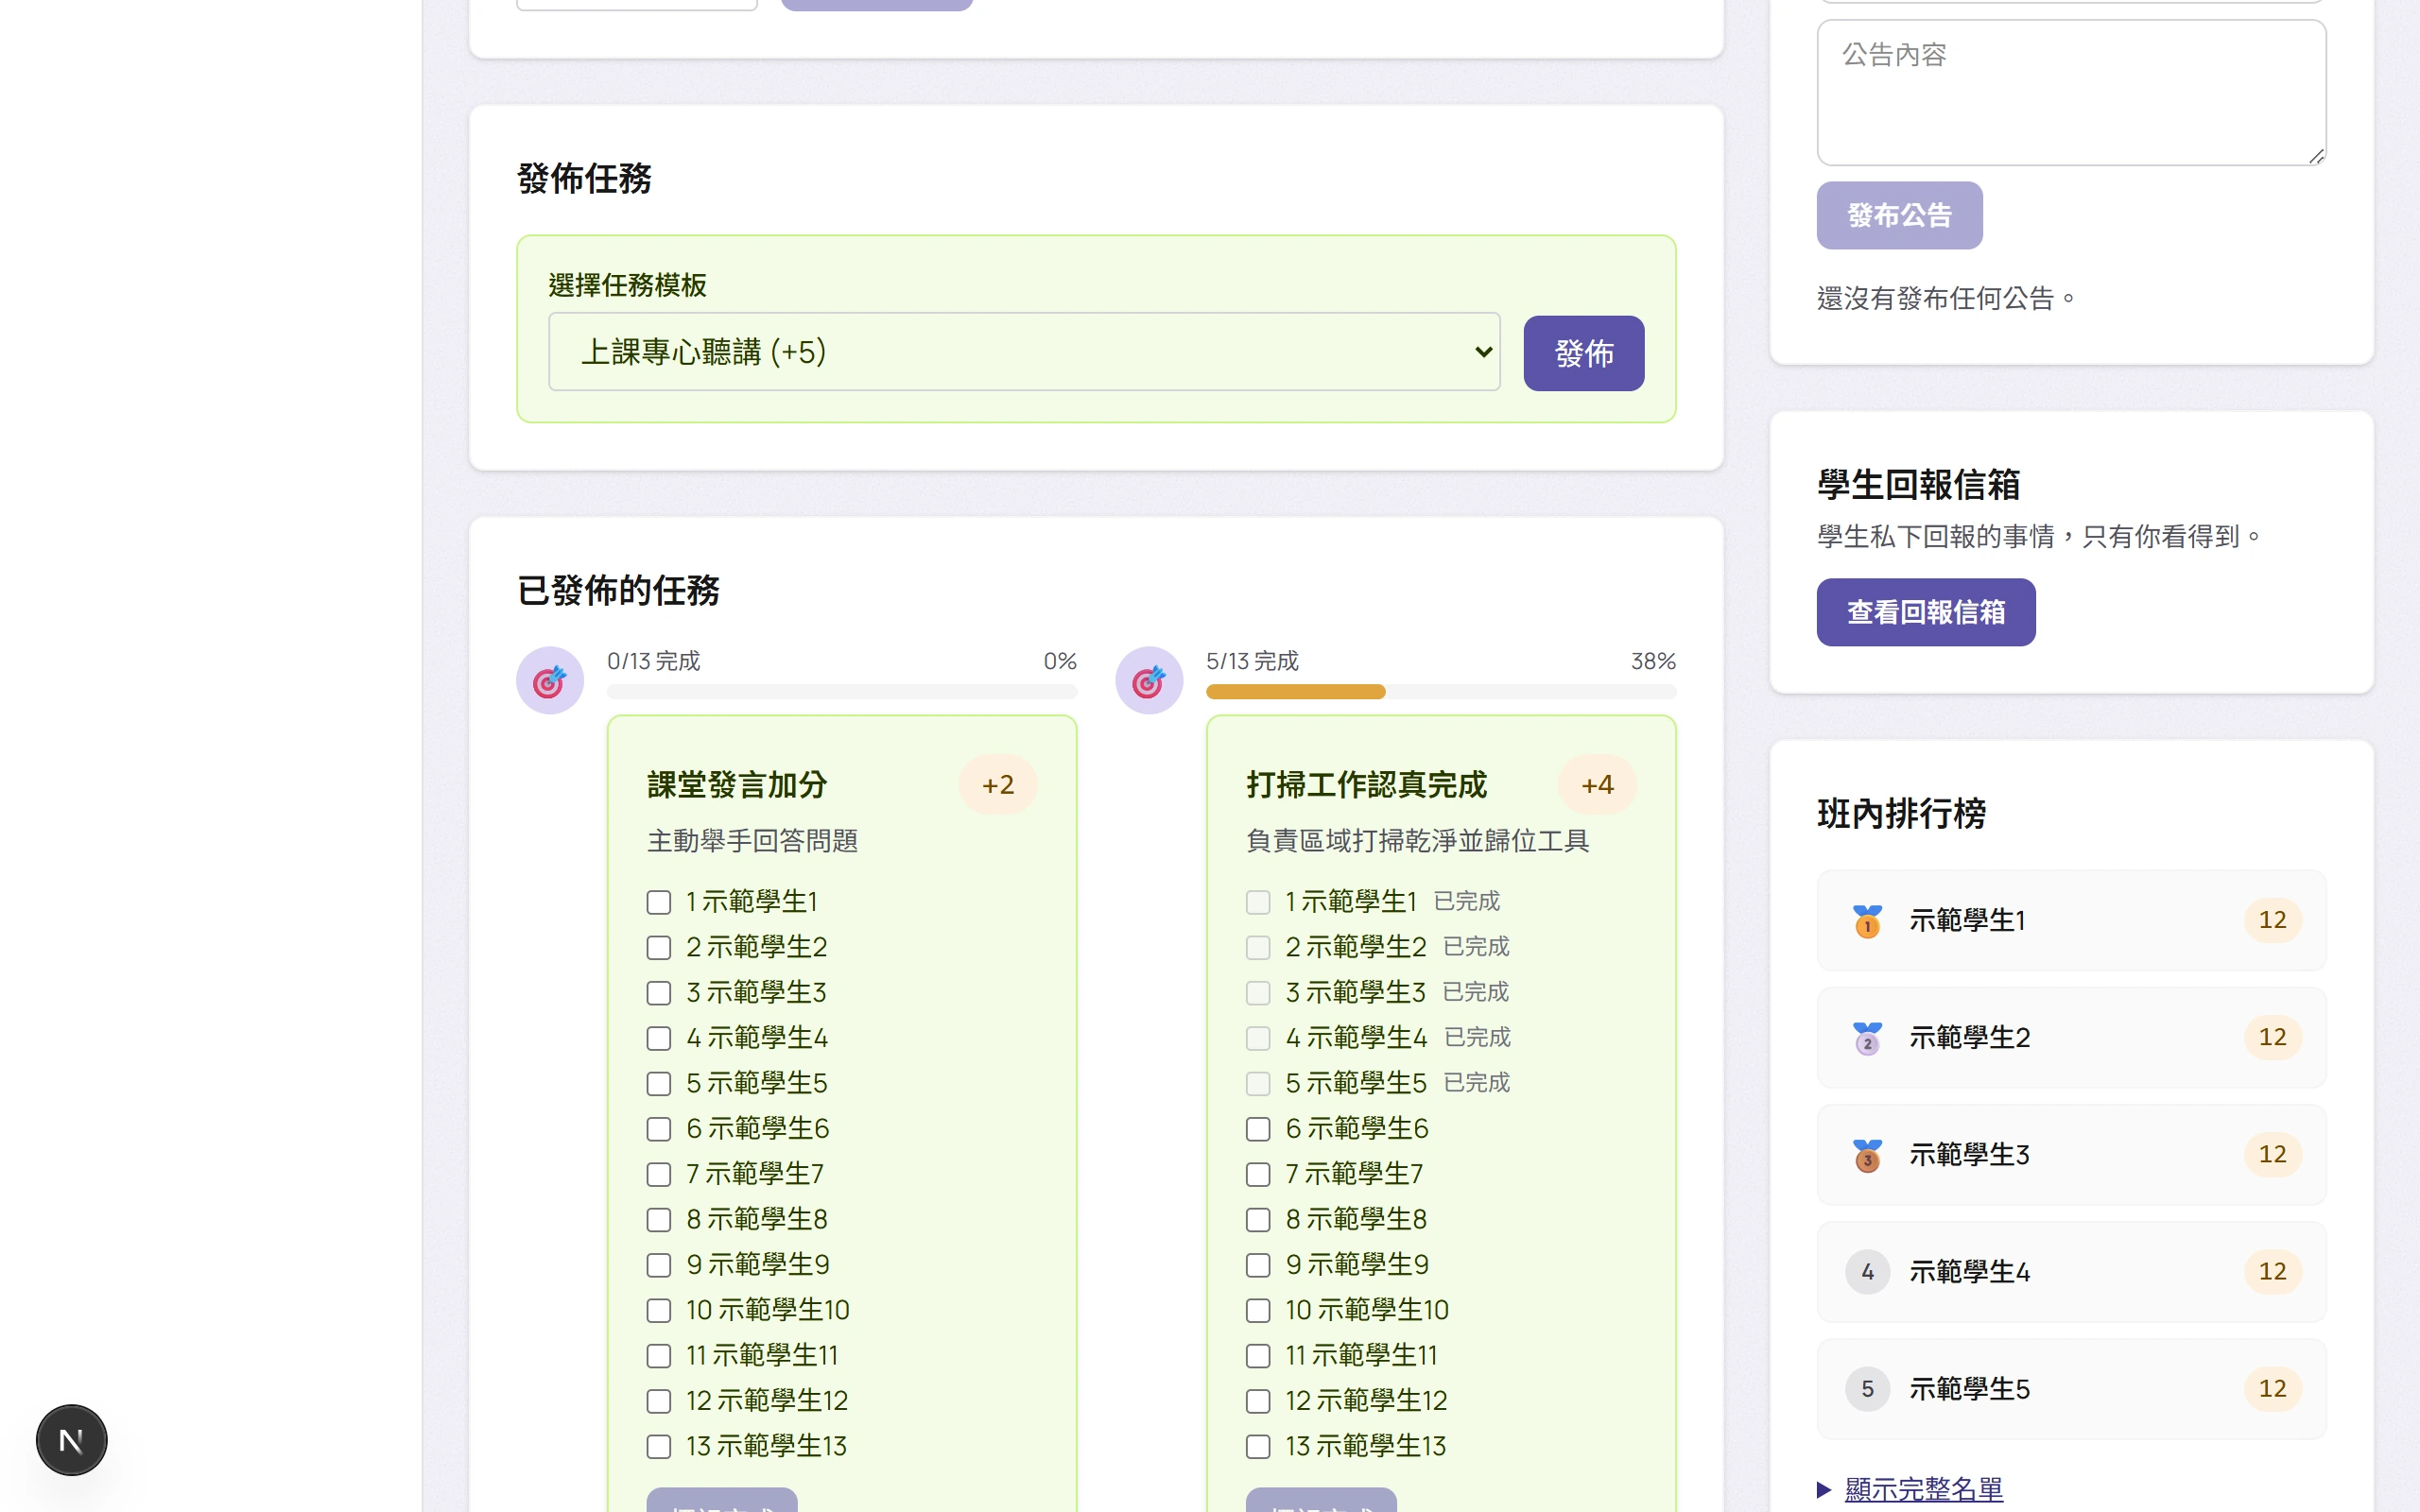Click the 0/13 完成 label
Viewport: 2420px width, 1512px height.
click(x=653, y=661)
